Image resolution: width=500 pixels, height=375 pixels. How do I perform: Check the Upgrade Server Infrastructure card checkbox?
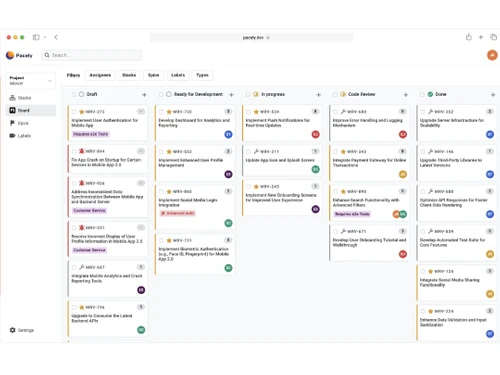[x=423, y=112]
